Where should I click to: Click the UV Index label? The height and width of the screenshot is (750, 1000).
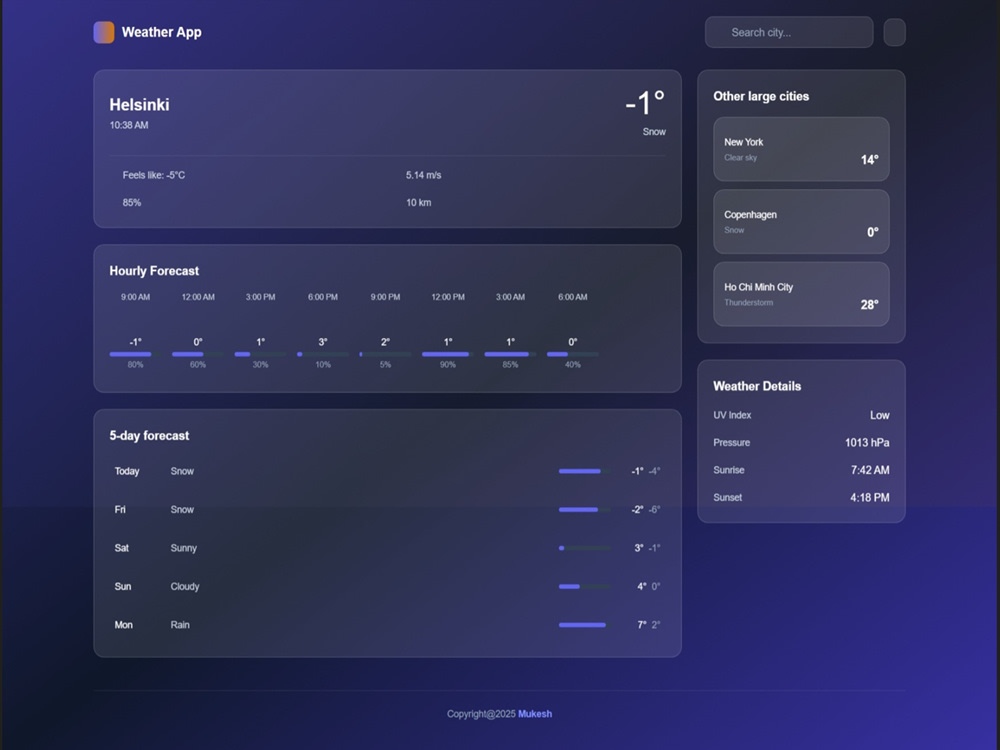point(732,415)
